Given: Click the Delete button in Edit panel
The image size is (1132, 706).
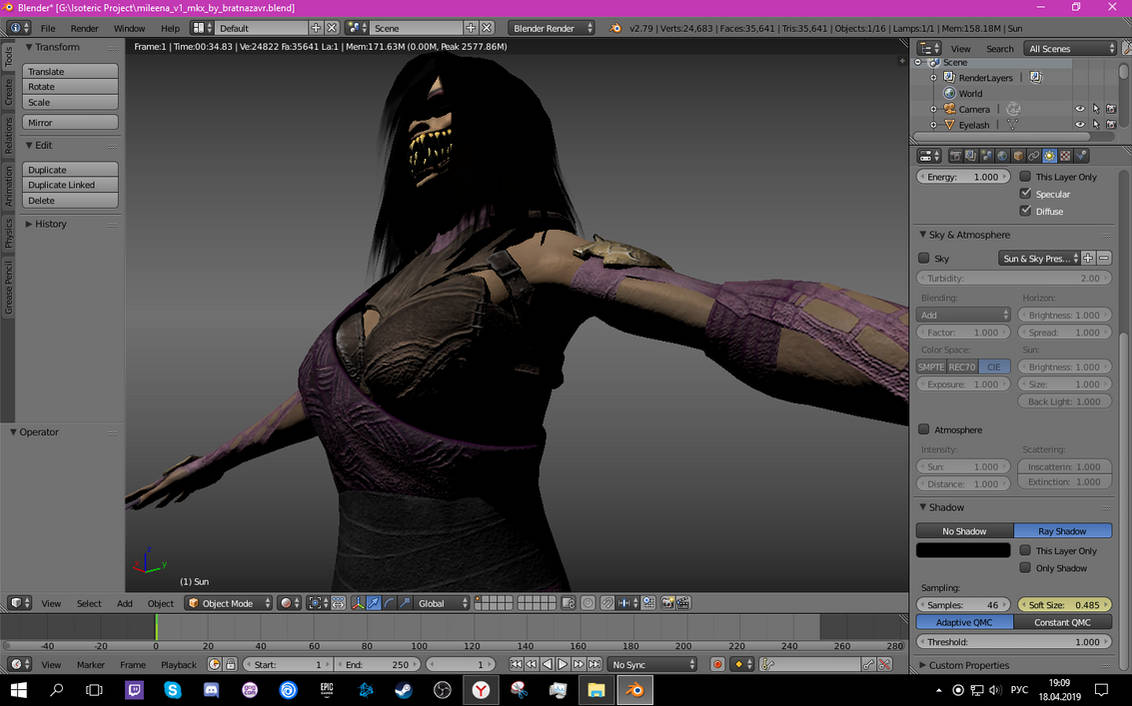Looking at the screenshot, I should pos(70,201).
